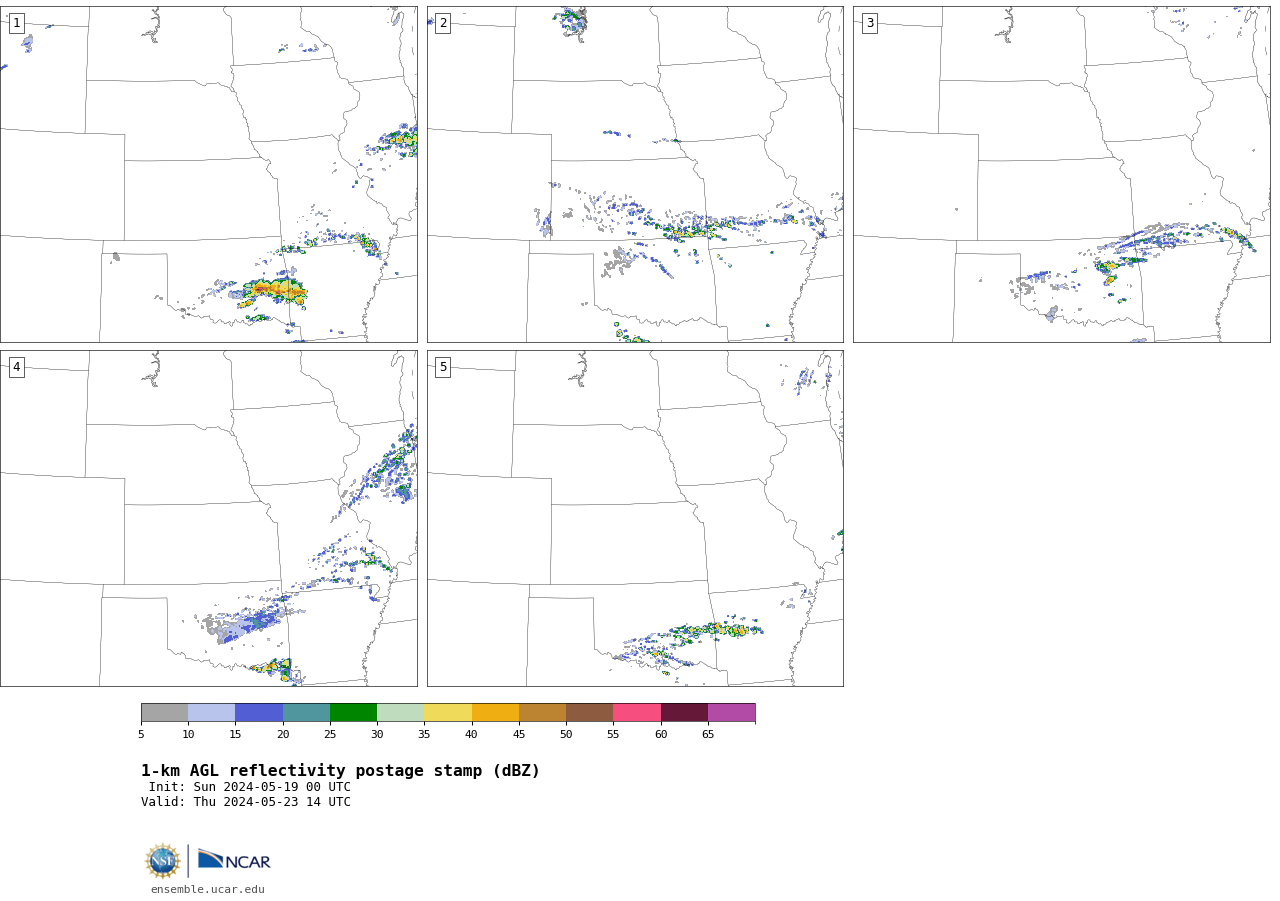Click the colorbar tick label 35

[x=424, y=735]
